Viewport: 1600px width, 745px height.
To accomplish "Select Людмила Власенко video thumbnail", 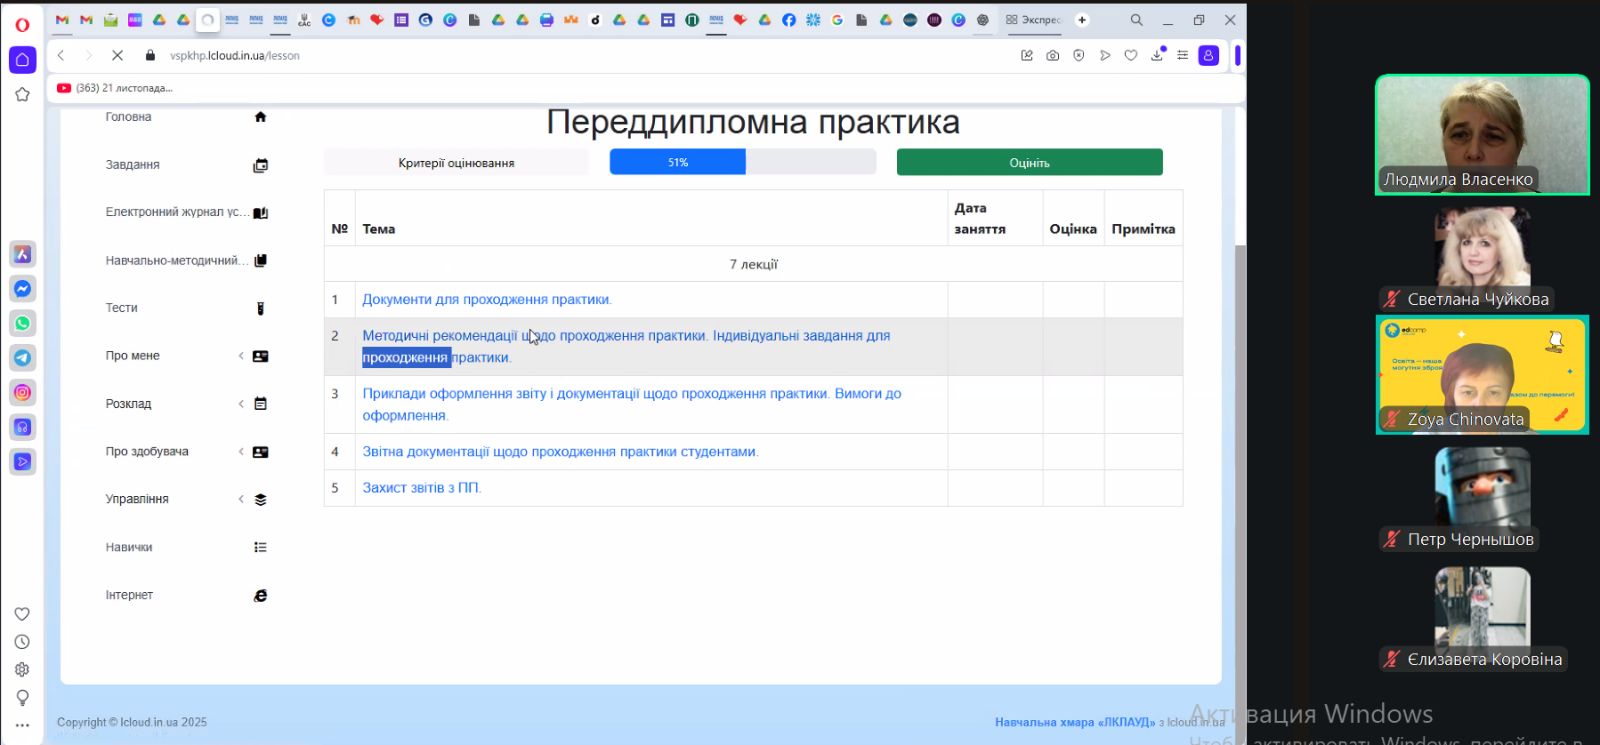I will [1481, 134].
